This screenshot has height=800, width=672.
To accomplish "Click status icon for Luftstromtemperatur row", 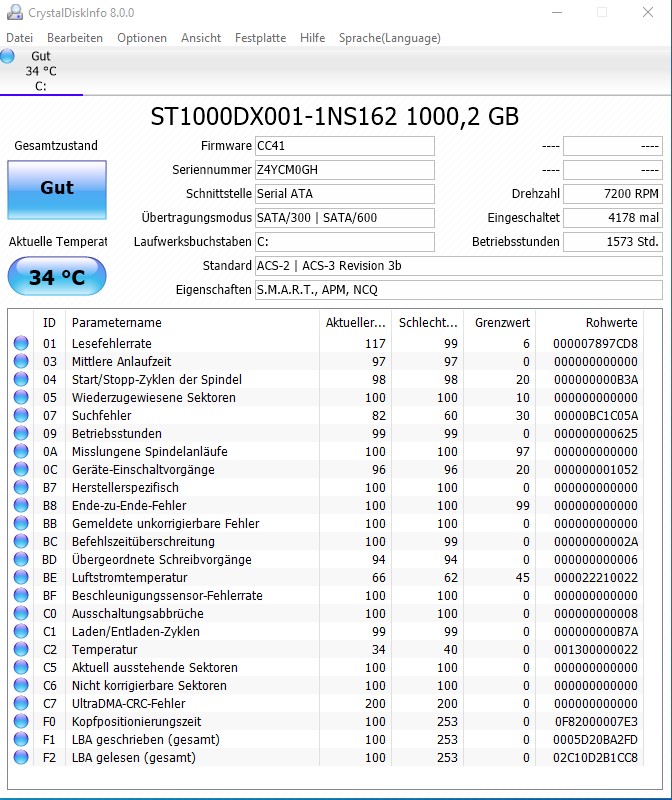I will pyautogui.click(x=21, y=578).
